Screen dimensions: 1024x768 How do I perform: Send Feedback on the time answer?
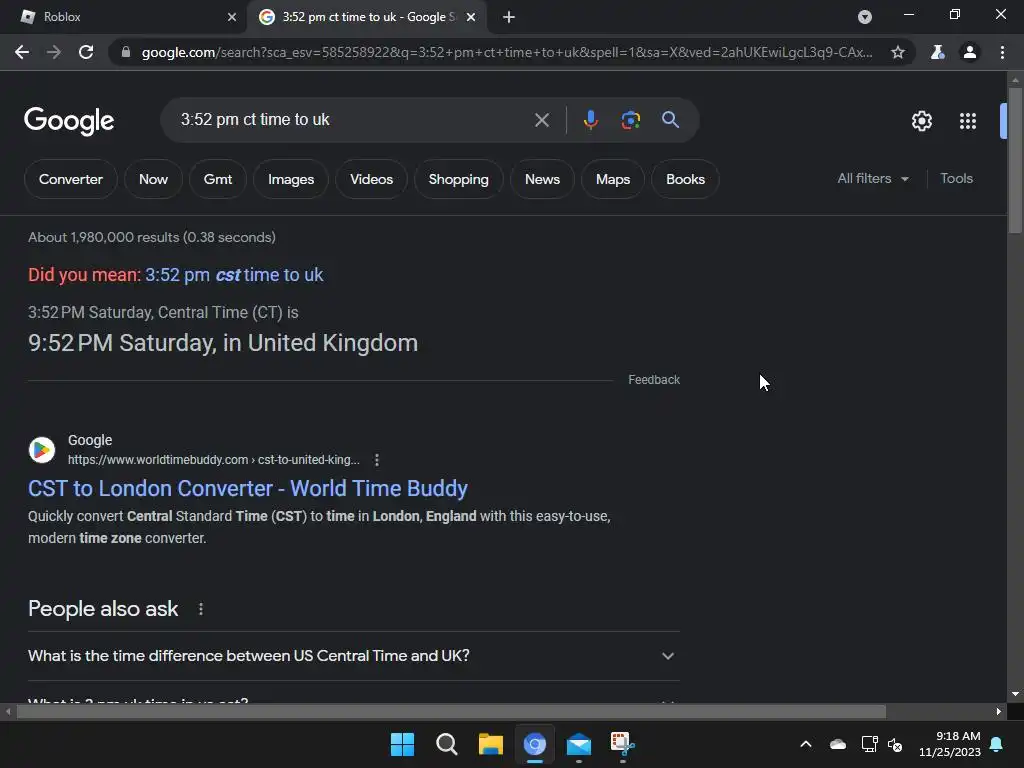[x=654, y=379]
